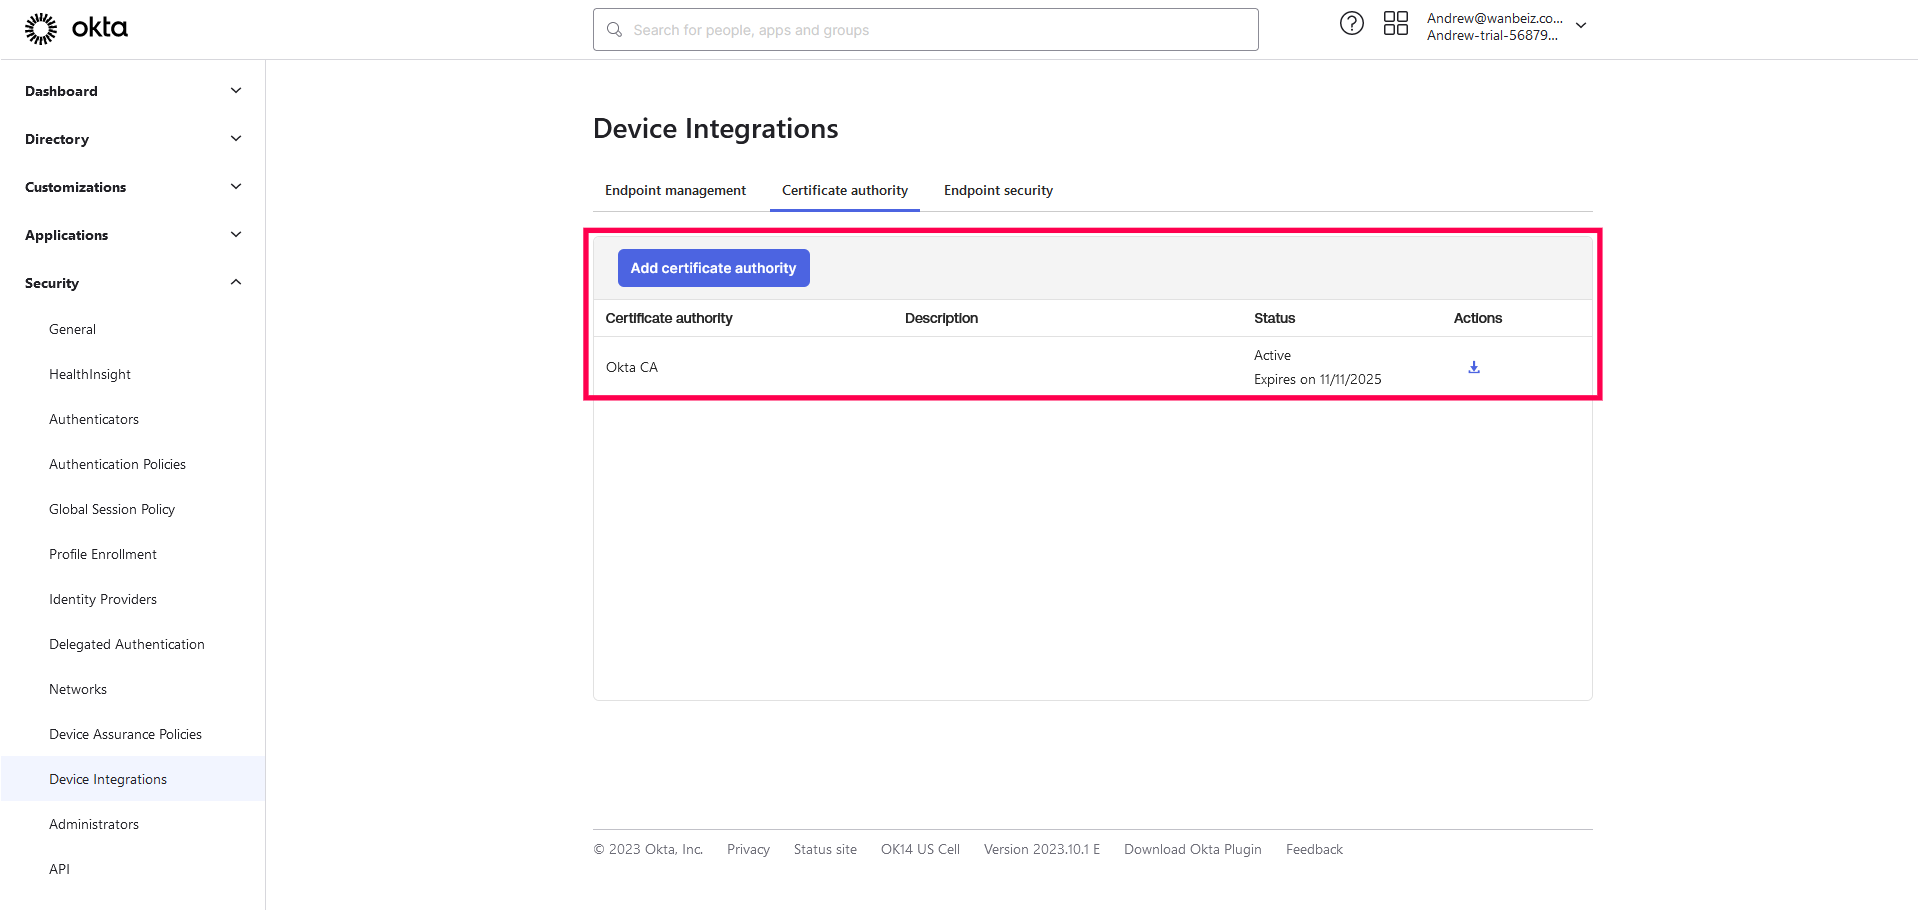Click the Download Okta Plugin link
The width and height of the screenshot is (1918, 910).
(1192, 850)
